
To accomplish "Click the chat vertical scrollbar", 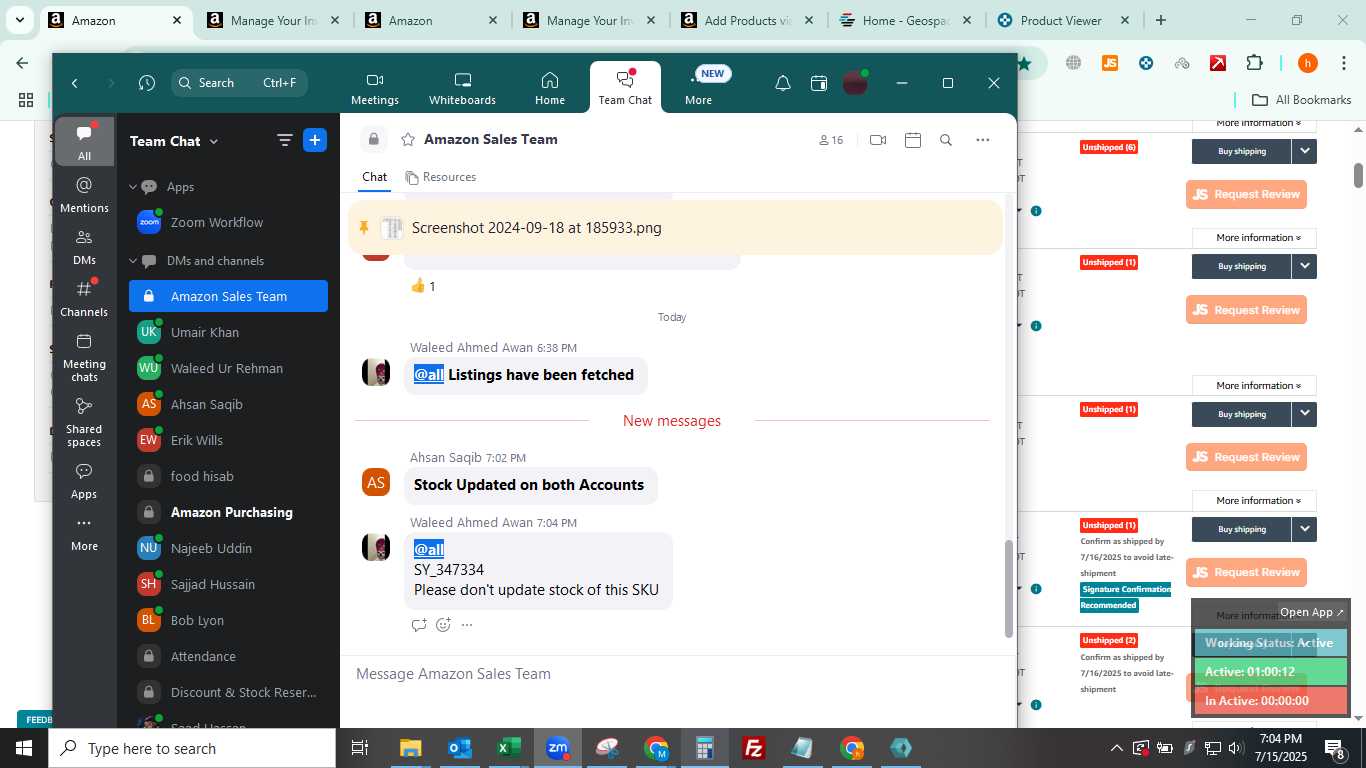I will click(1008, 588).
